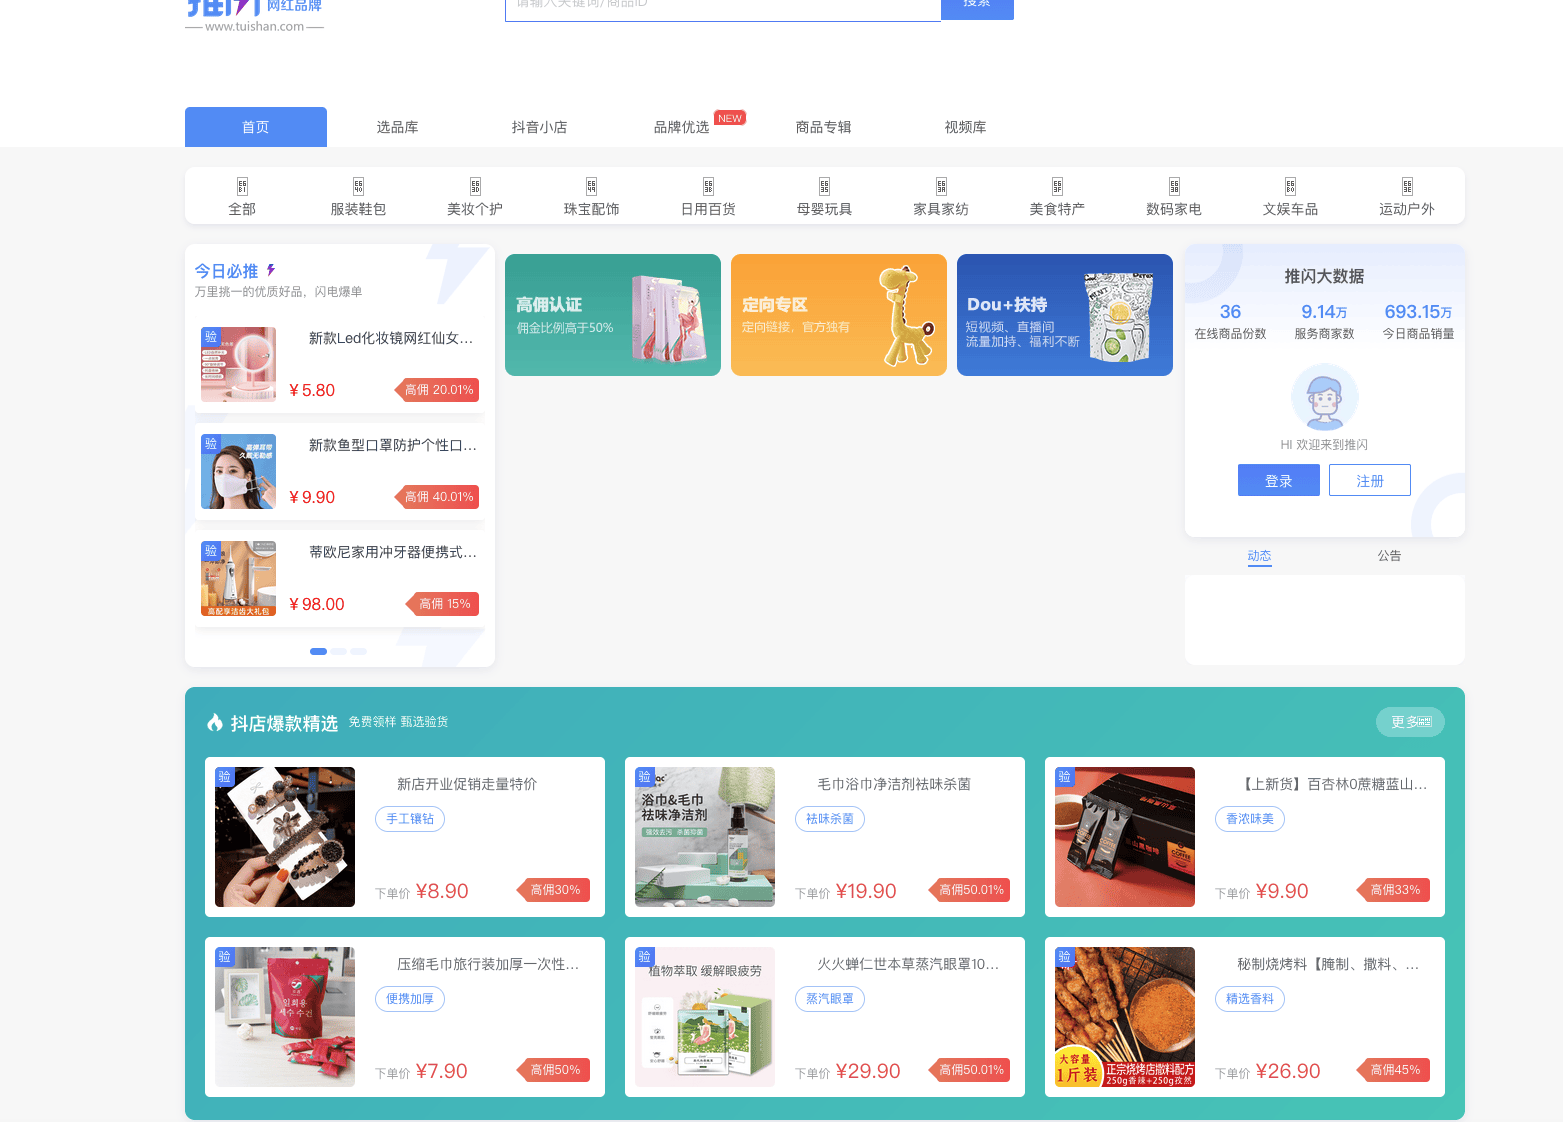Open the 高佣认证 banner
The height and width of the screenshot is (1122, 1563).
[x=613, y=315]
